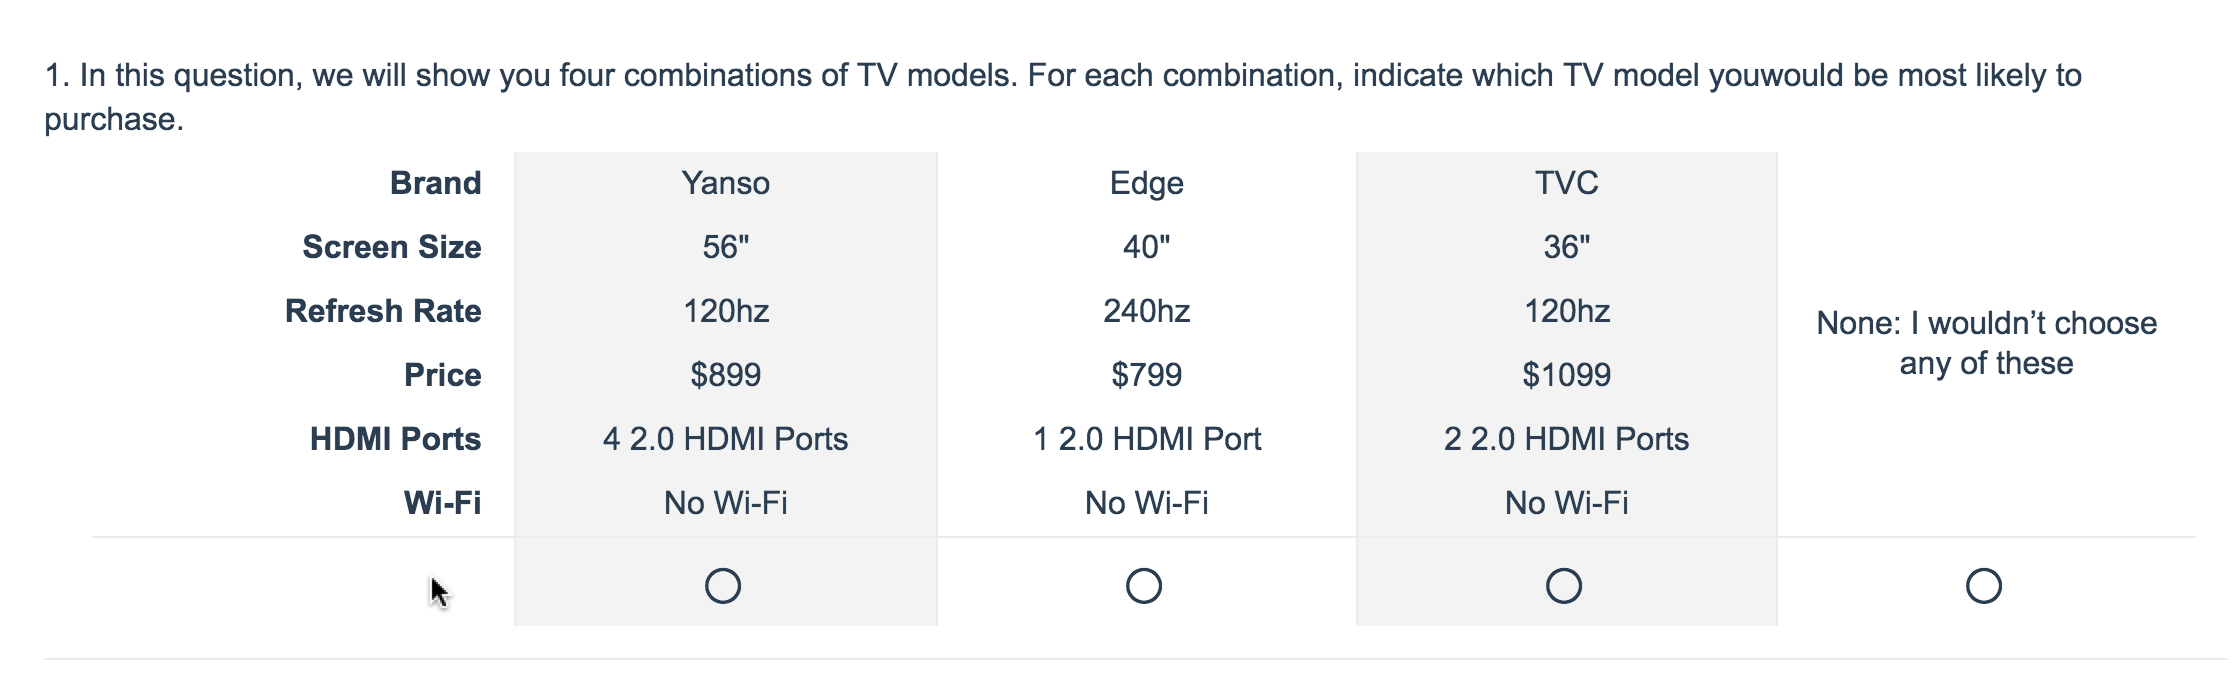Viewport: 2232px width, 684px height.
Task: Click the "None: I wouldn't choose any" text
Action: [1986, 343]
